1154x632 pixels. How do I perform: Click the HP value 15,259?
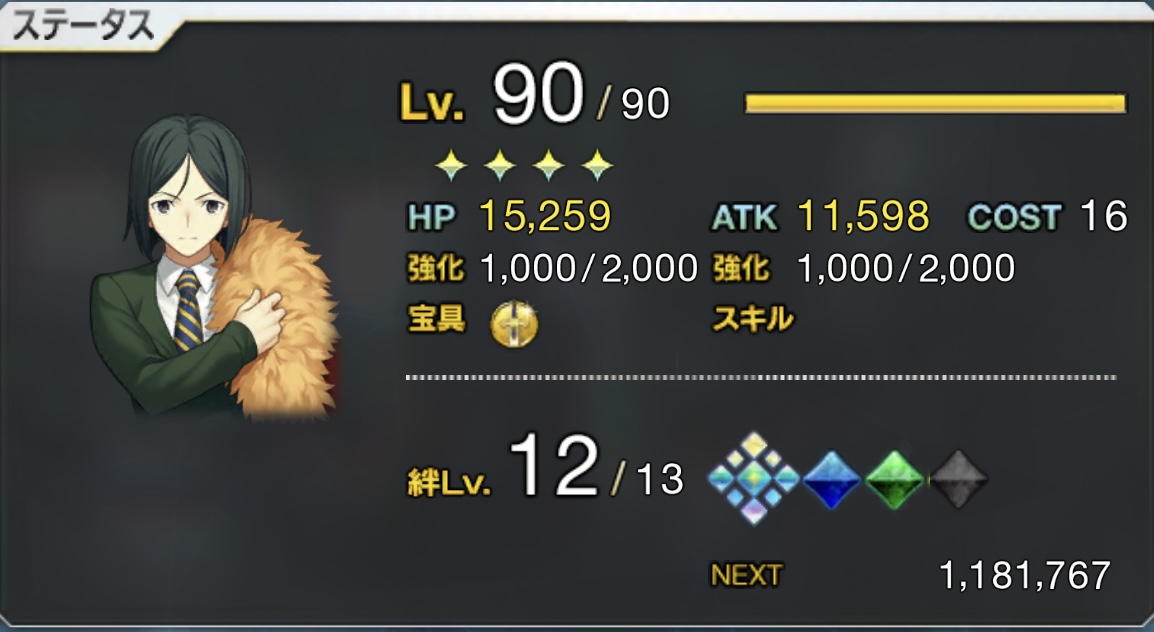pos(545,216)
